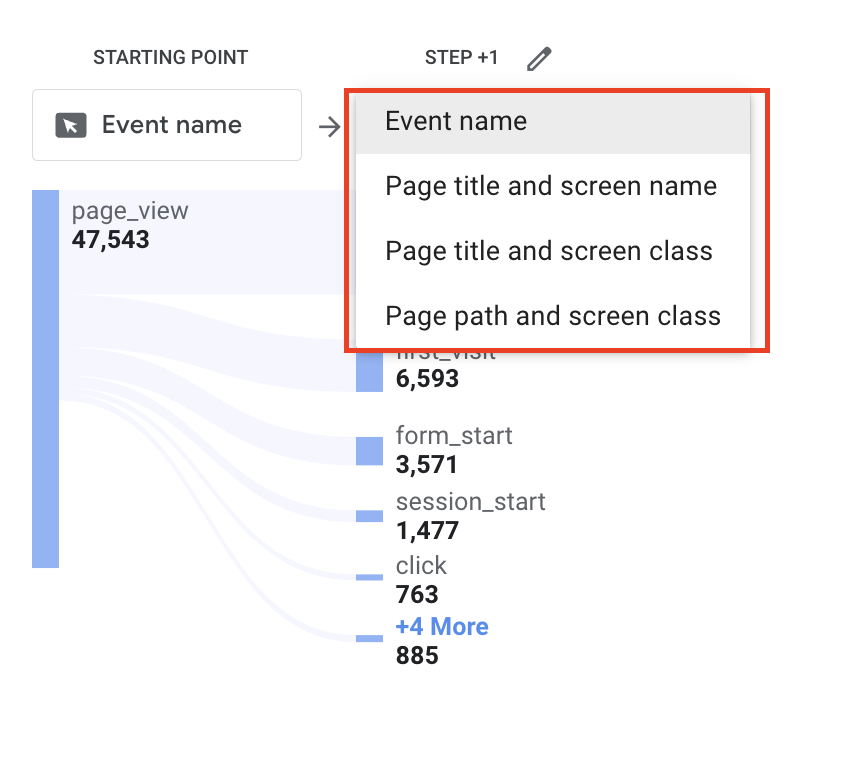Image resolution: width=845 pixels, height=766 pixels.
Task: Click the cursor icon in the starting point box
Action: (x=71, y=125)
